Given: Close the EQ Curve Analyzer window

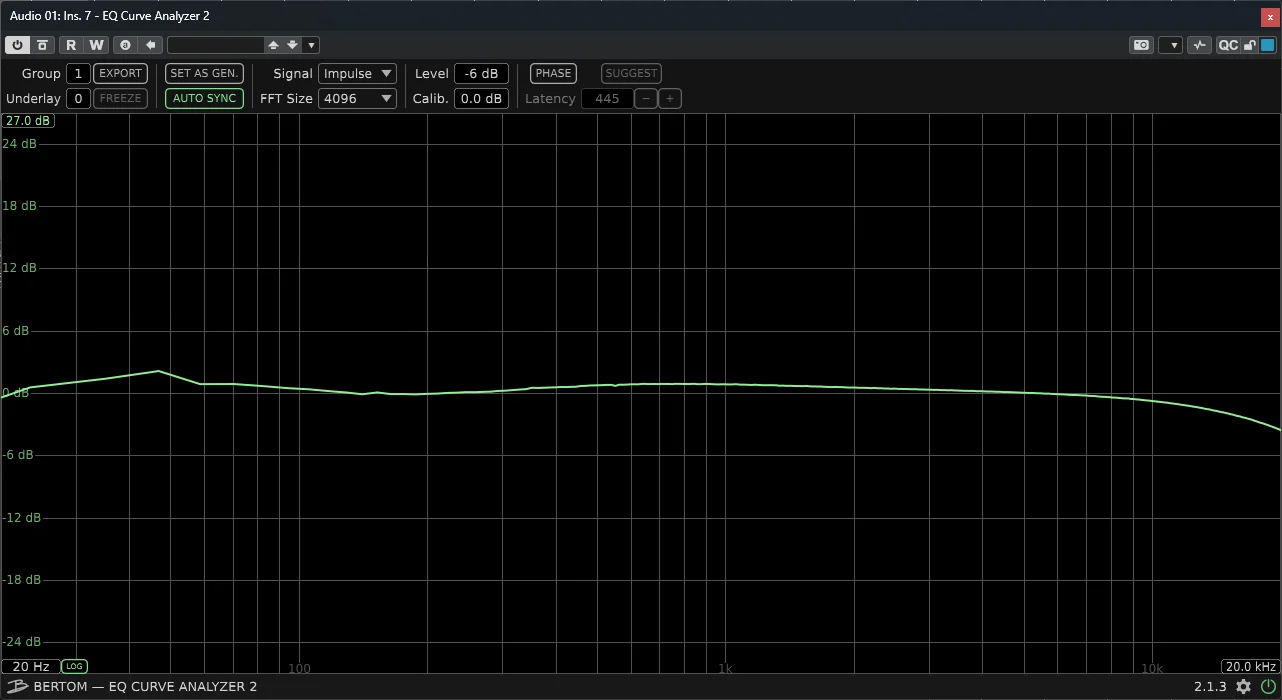Looking at the screenshot, I should tap(1270, 17).
